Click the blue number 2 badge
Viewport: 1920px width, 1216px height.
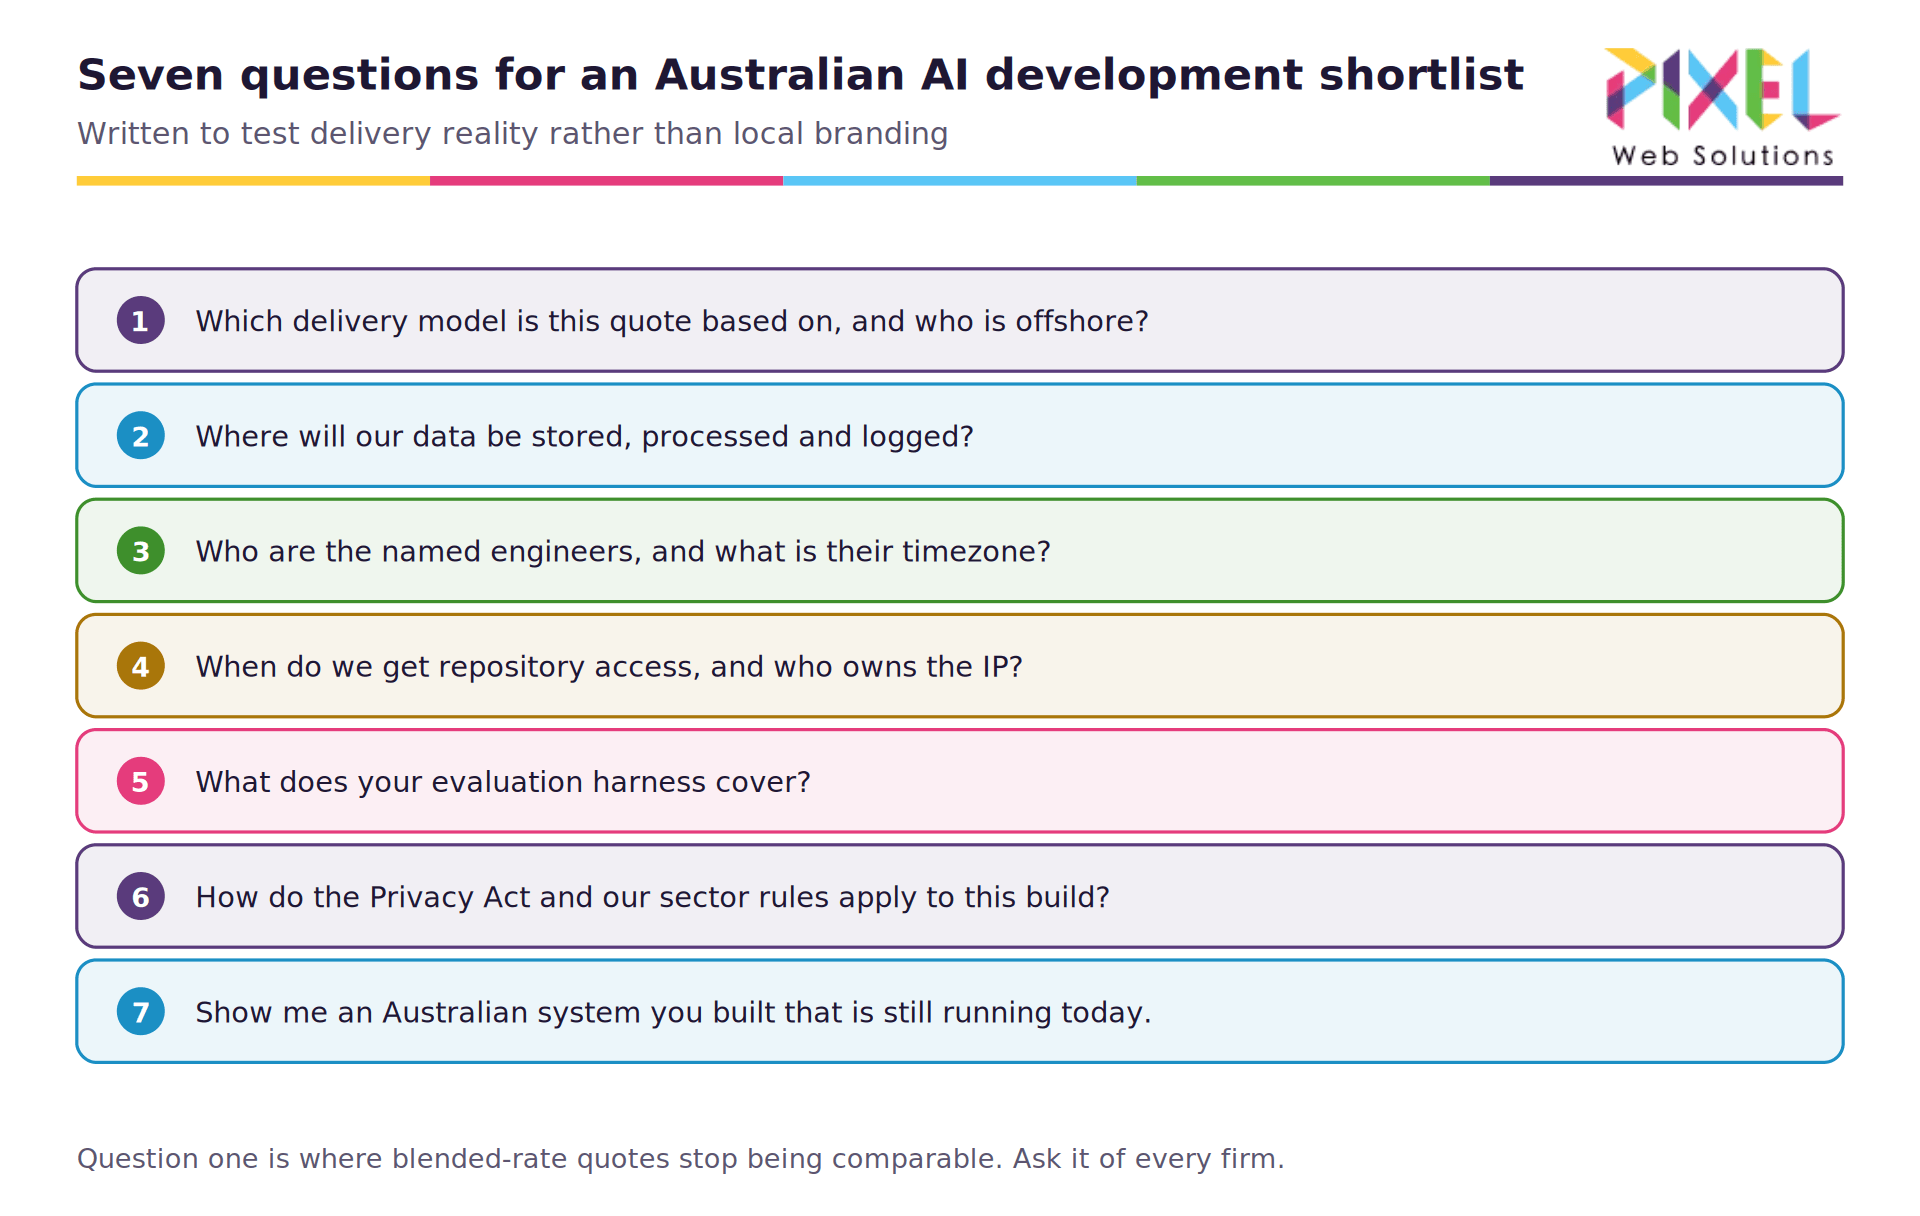pos(141,435)
